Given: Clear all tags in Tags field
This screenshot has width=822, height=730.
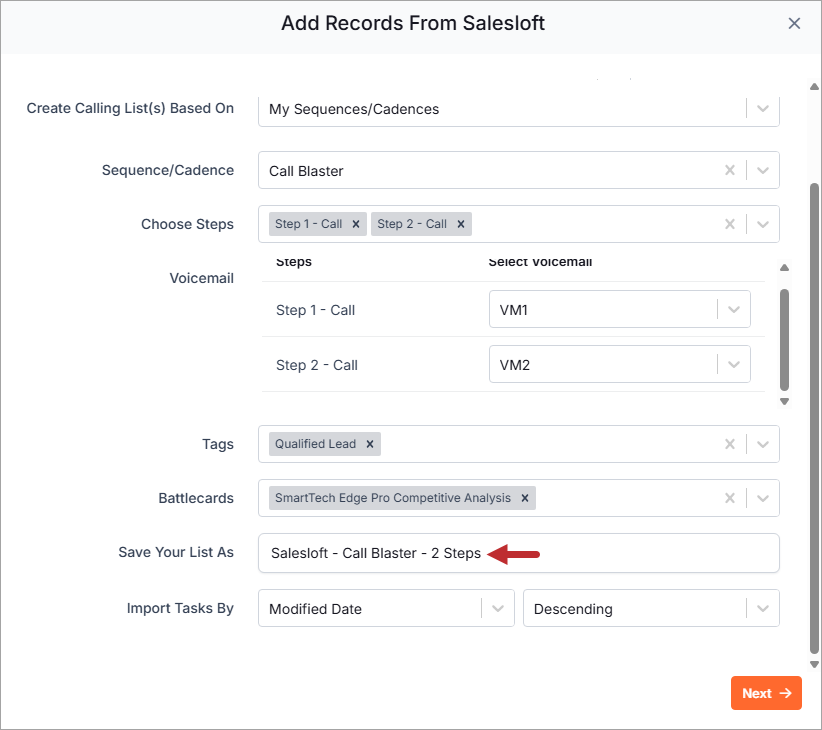Looking at the screenshot, I should [729, 444].
